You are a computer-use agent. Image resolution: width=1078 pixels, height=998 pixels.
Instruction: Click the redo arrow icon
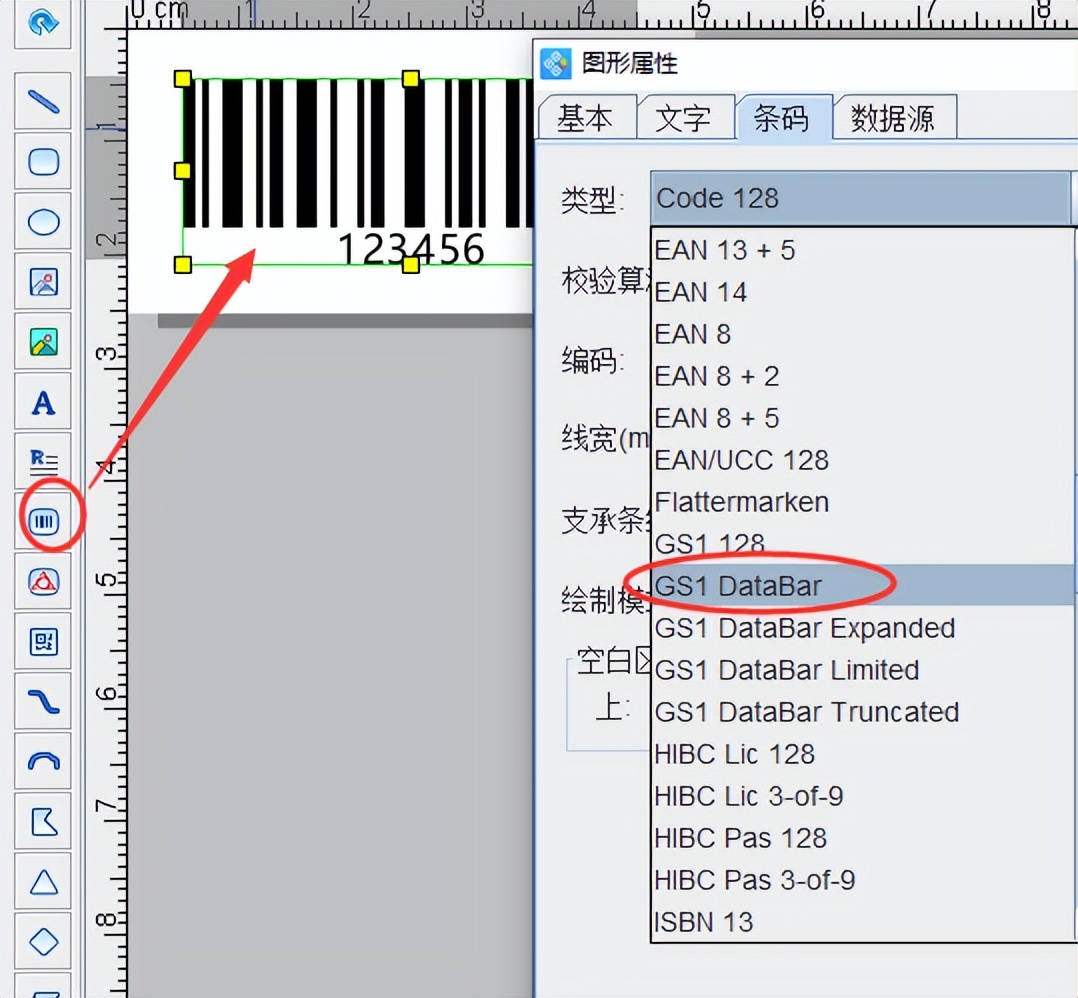click(43, 23)
